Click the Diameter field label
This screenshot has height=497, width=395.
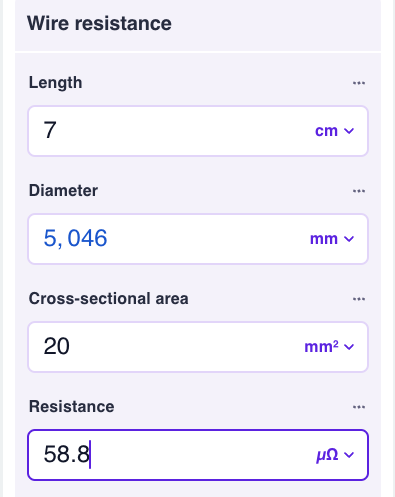63,191
